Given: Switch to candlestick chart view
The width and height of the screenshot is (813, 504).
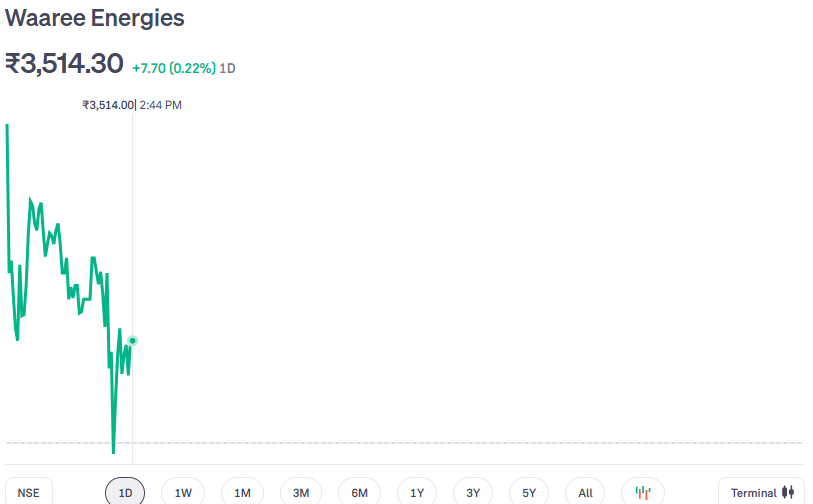Looking at the screenshot, I should click(643, 492).
